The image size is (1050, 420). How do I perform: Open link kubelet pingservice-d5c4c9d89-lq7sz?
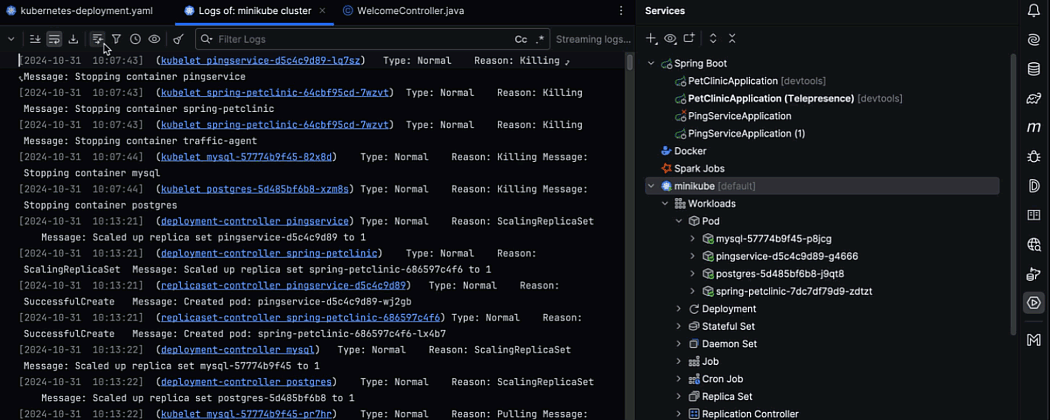pyautogui.click(x=262, y=60)
